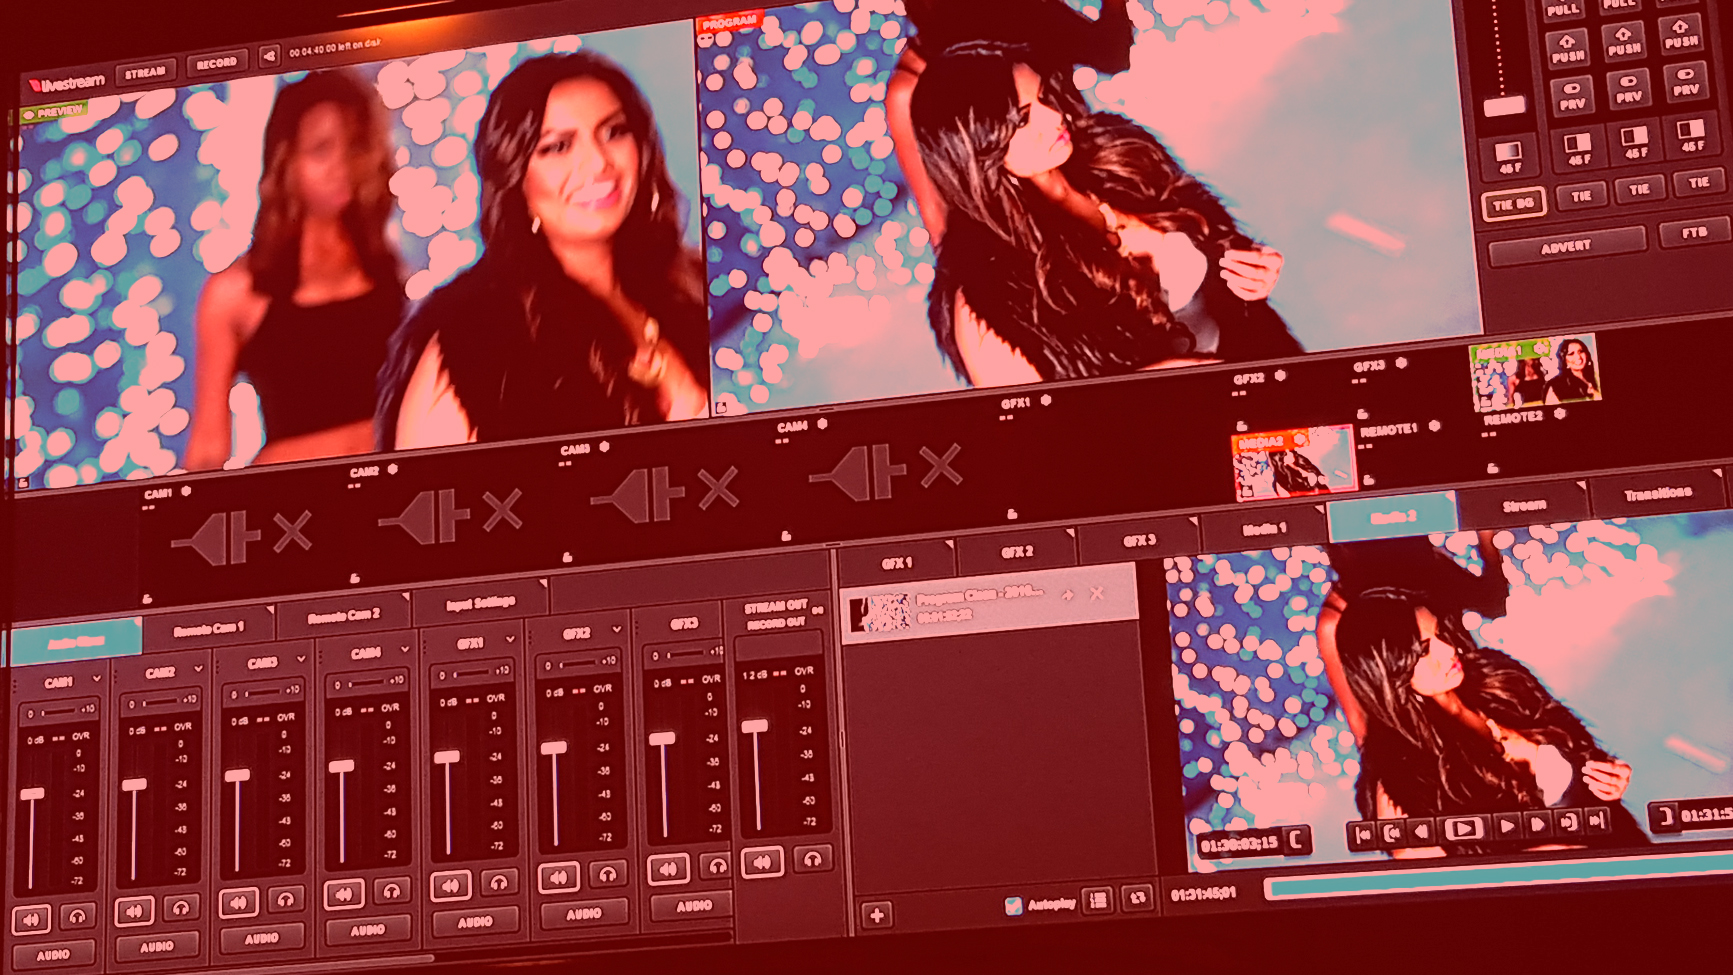The width and height of the screenshot is (1733, 975).
Task: Set mark in bracket at 01:30:03;15
Action: pos(1296,839)
